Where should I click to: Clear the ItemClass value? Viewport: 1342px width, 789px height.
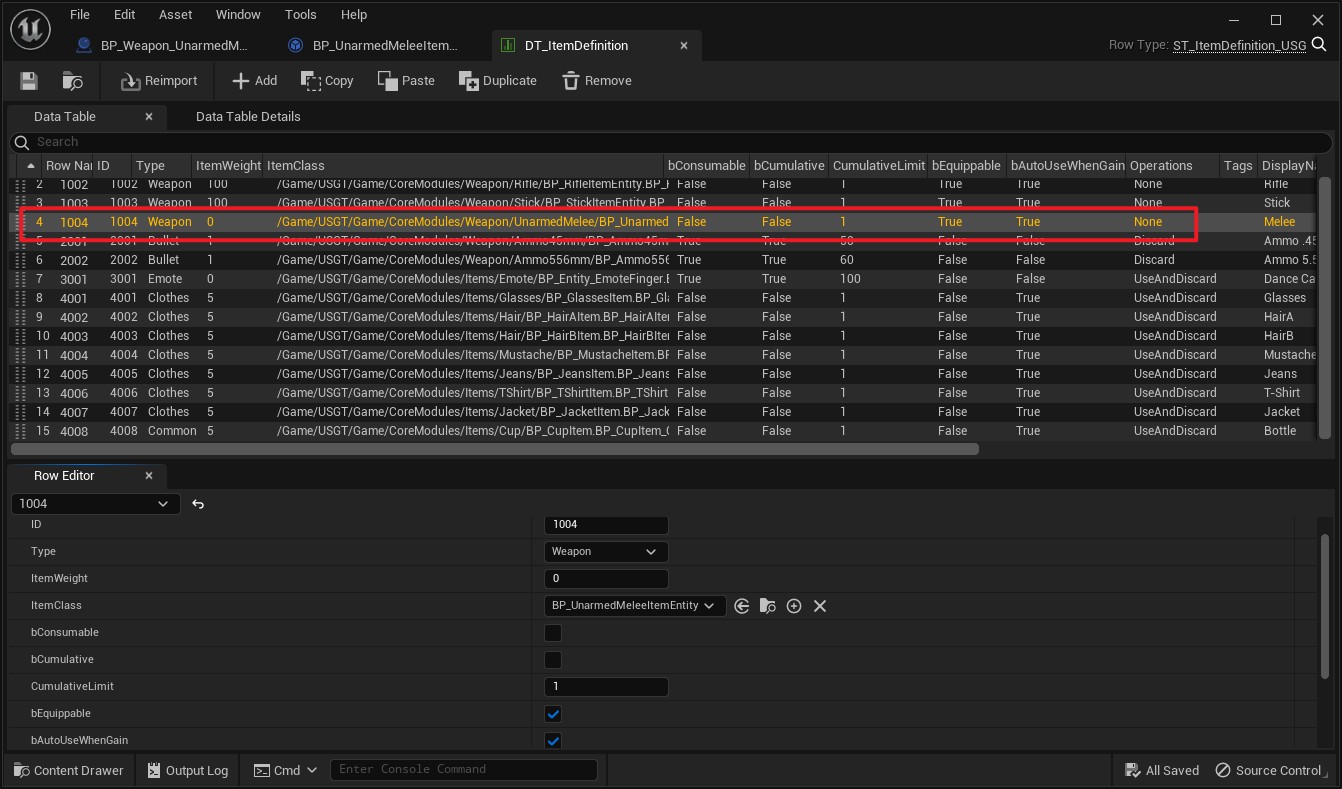tap(820, 606)
